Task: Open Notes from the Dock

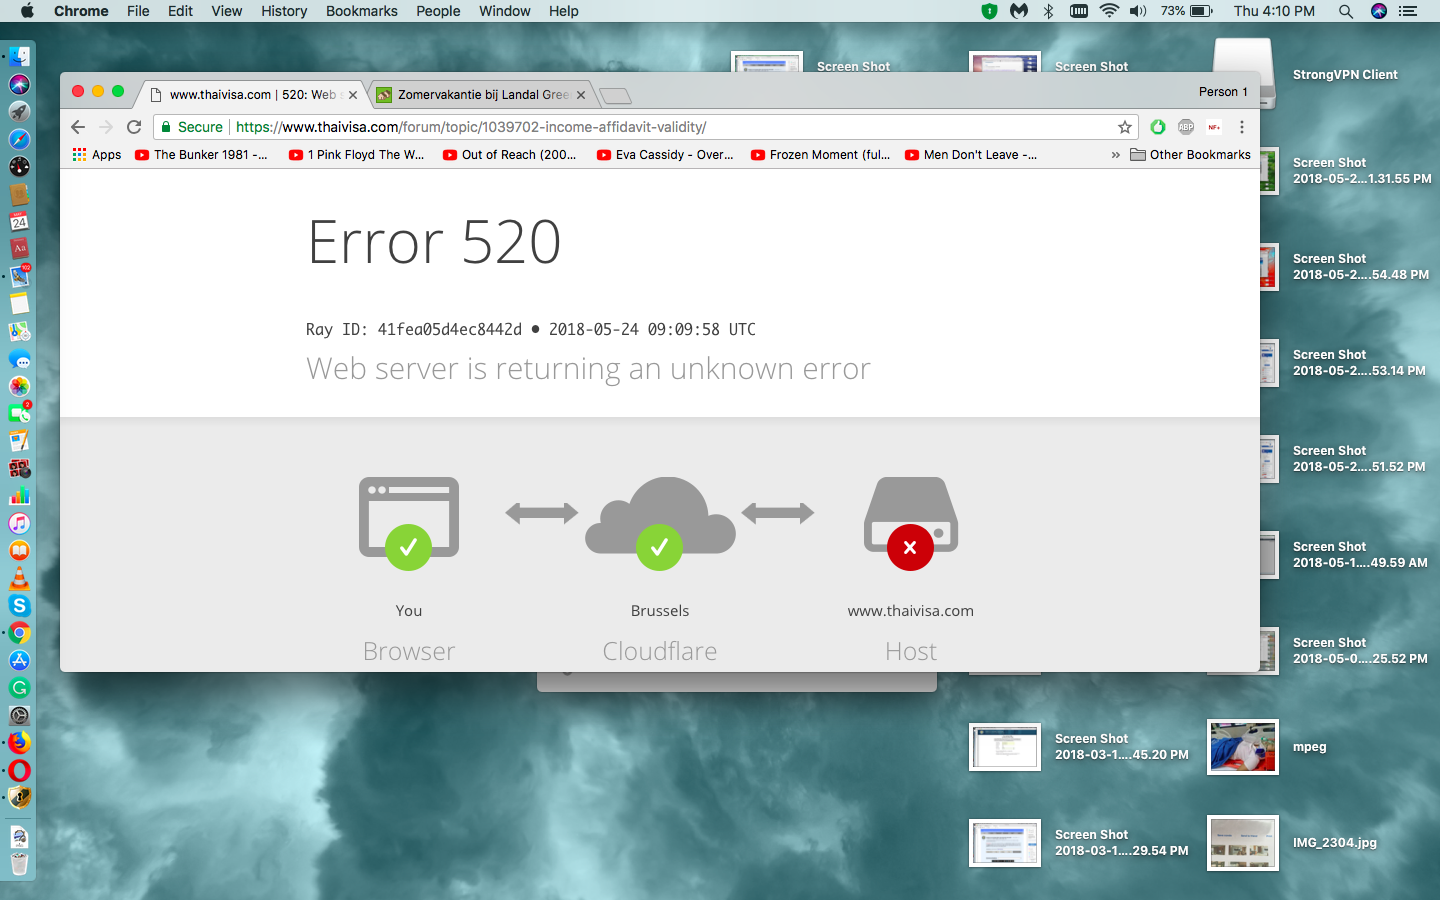Action: pyautogui.click(x=19, y=303)
